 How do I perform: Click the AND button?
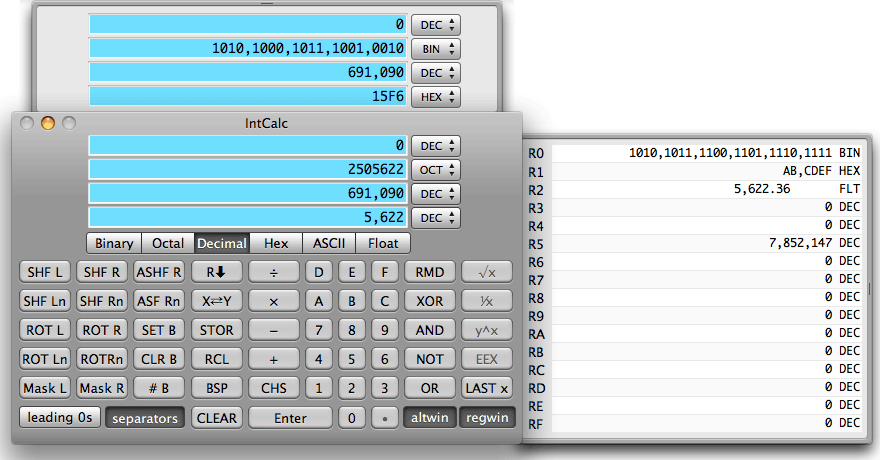pyautogui.click(x=429, y=330)
